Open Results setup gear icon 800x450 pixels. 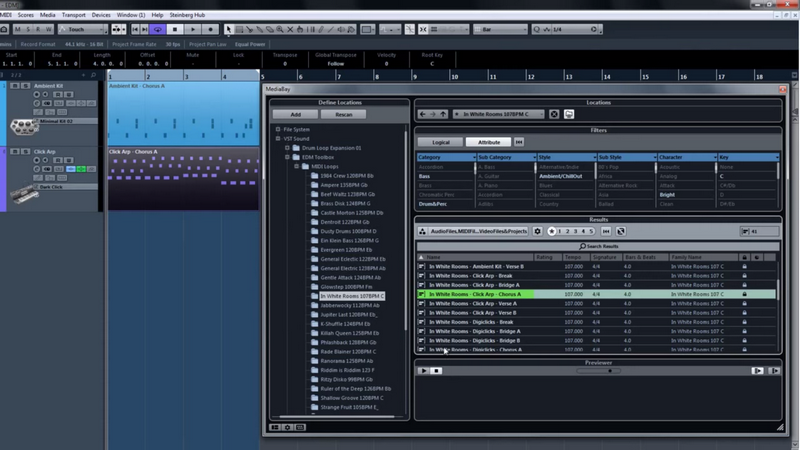[537, 231]
